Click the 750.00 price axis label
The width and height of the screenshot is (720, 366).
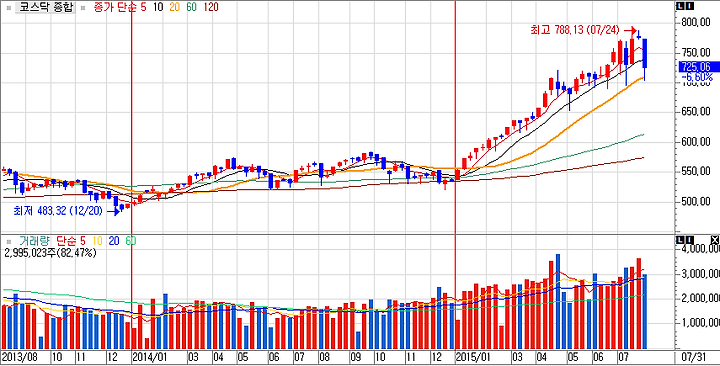pyautogui.click(x=697, y=52)
